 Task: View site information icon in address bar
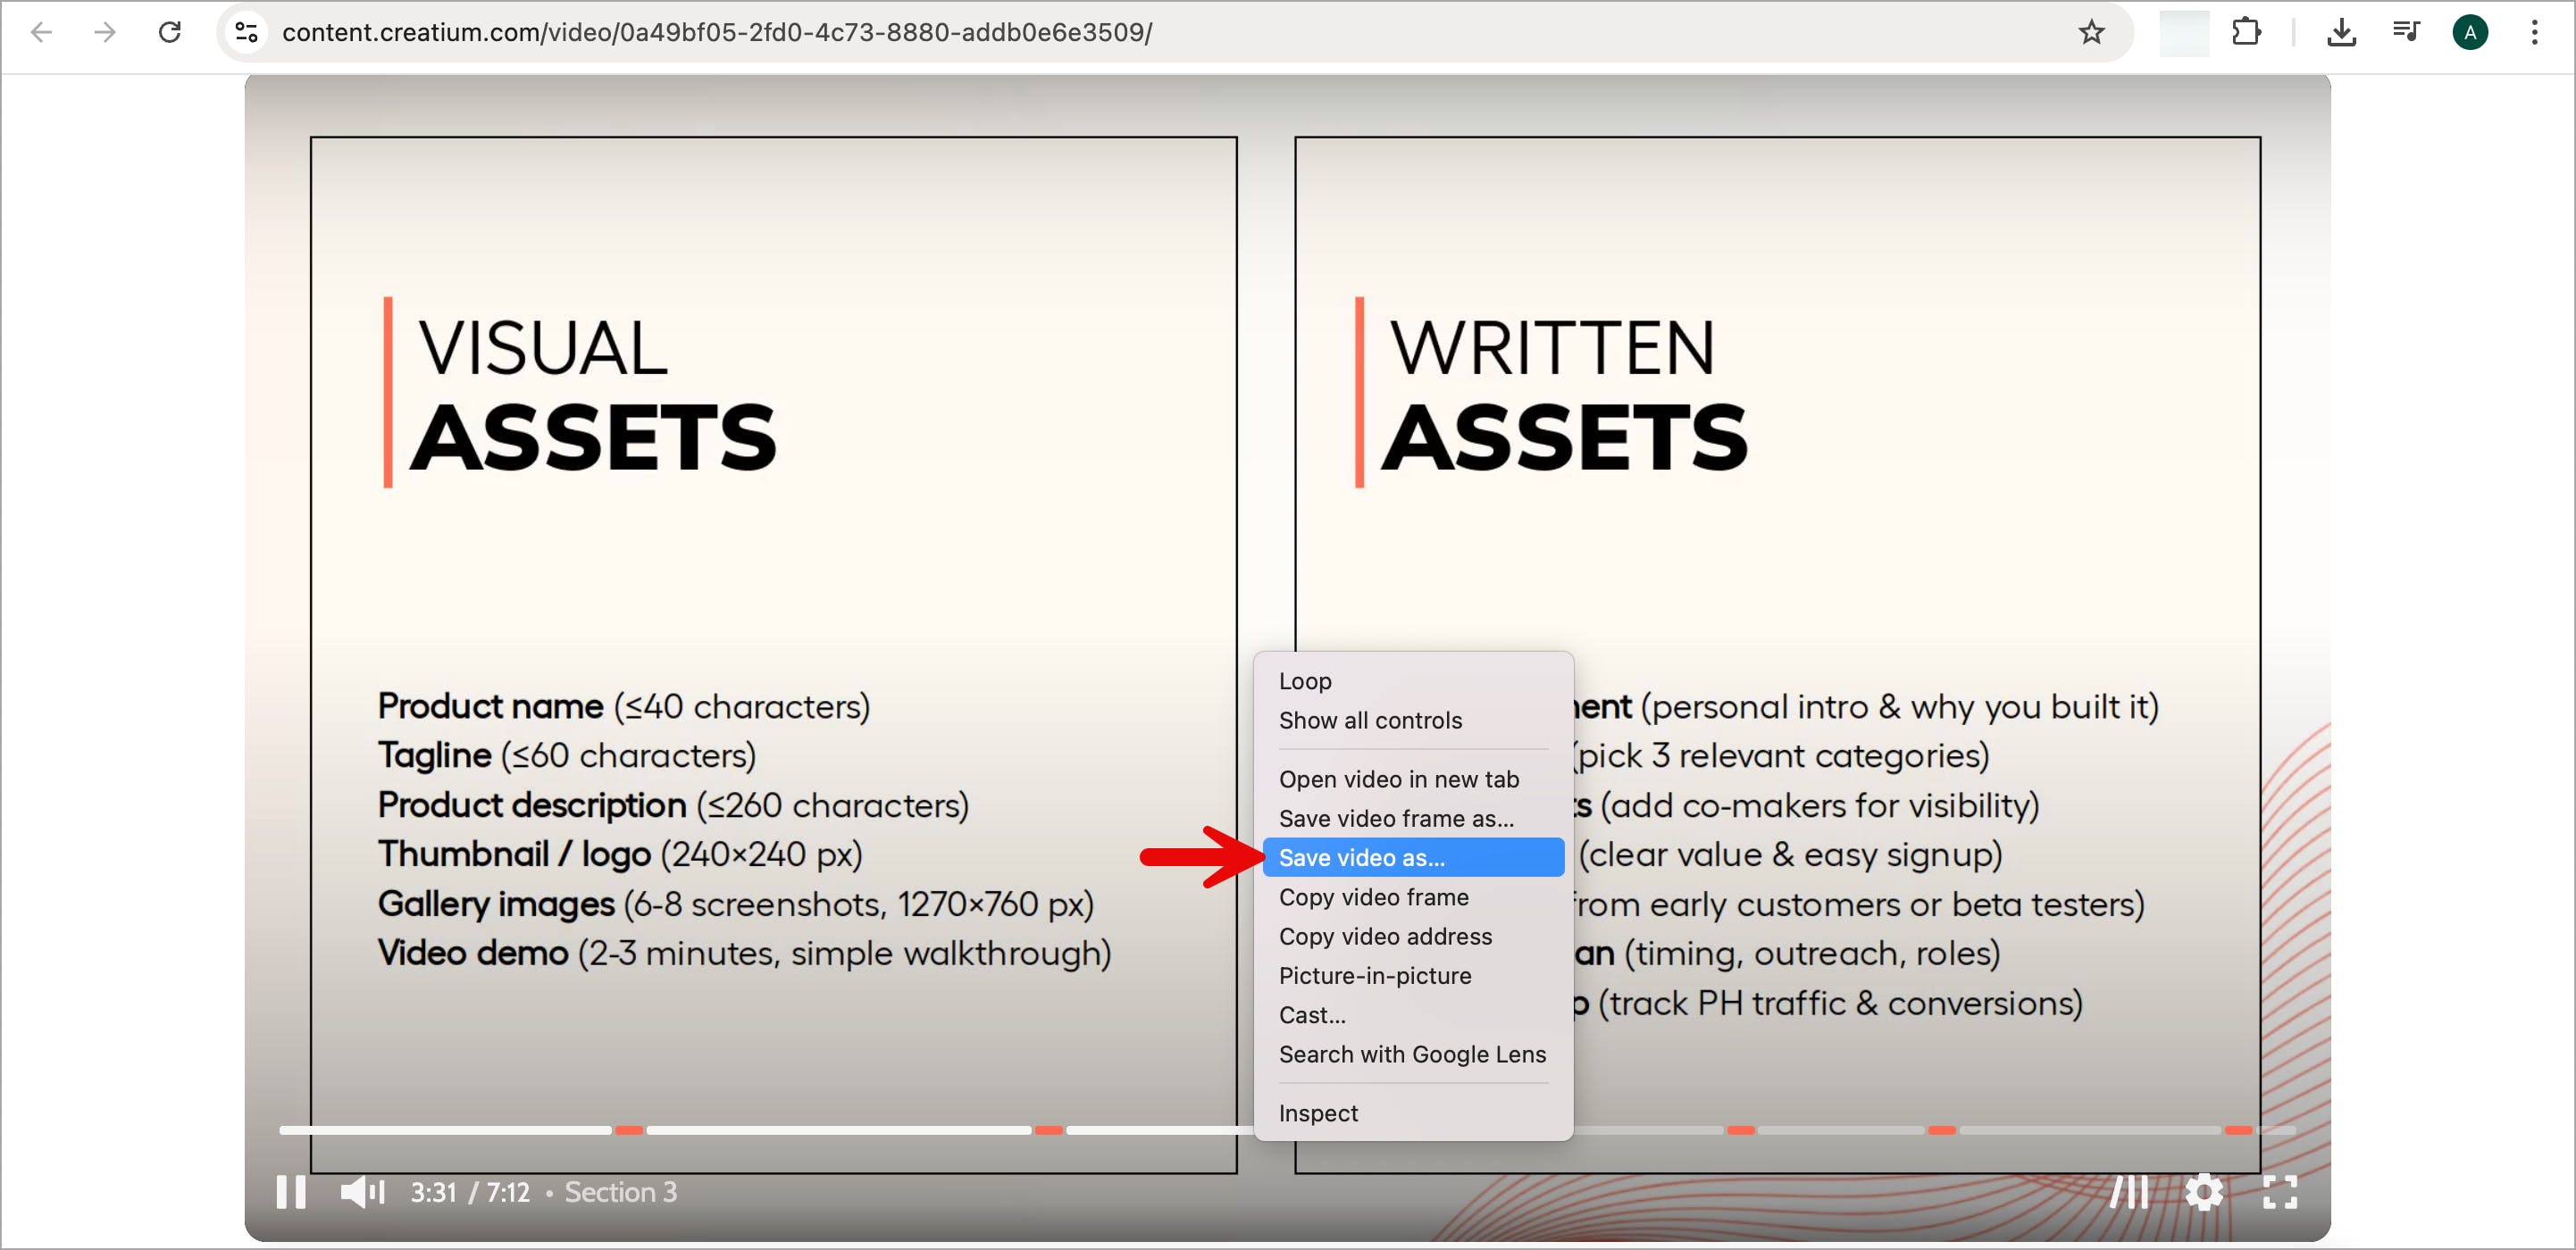point(246,33)
